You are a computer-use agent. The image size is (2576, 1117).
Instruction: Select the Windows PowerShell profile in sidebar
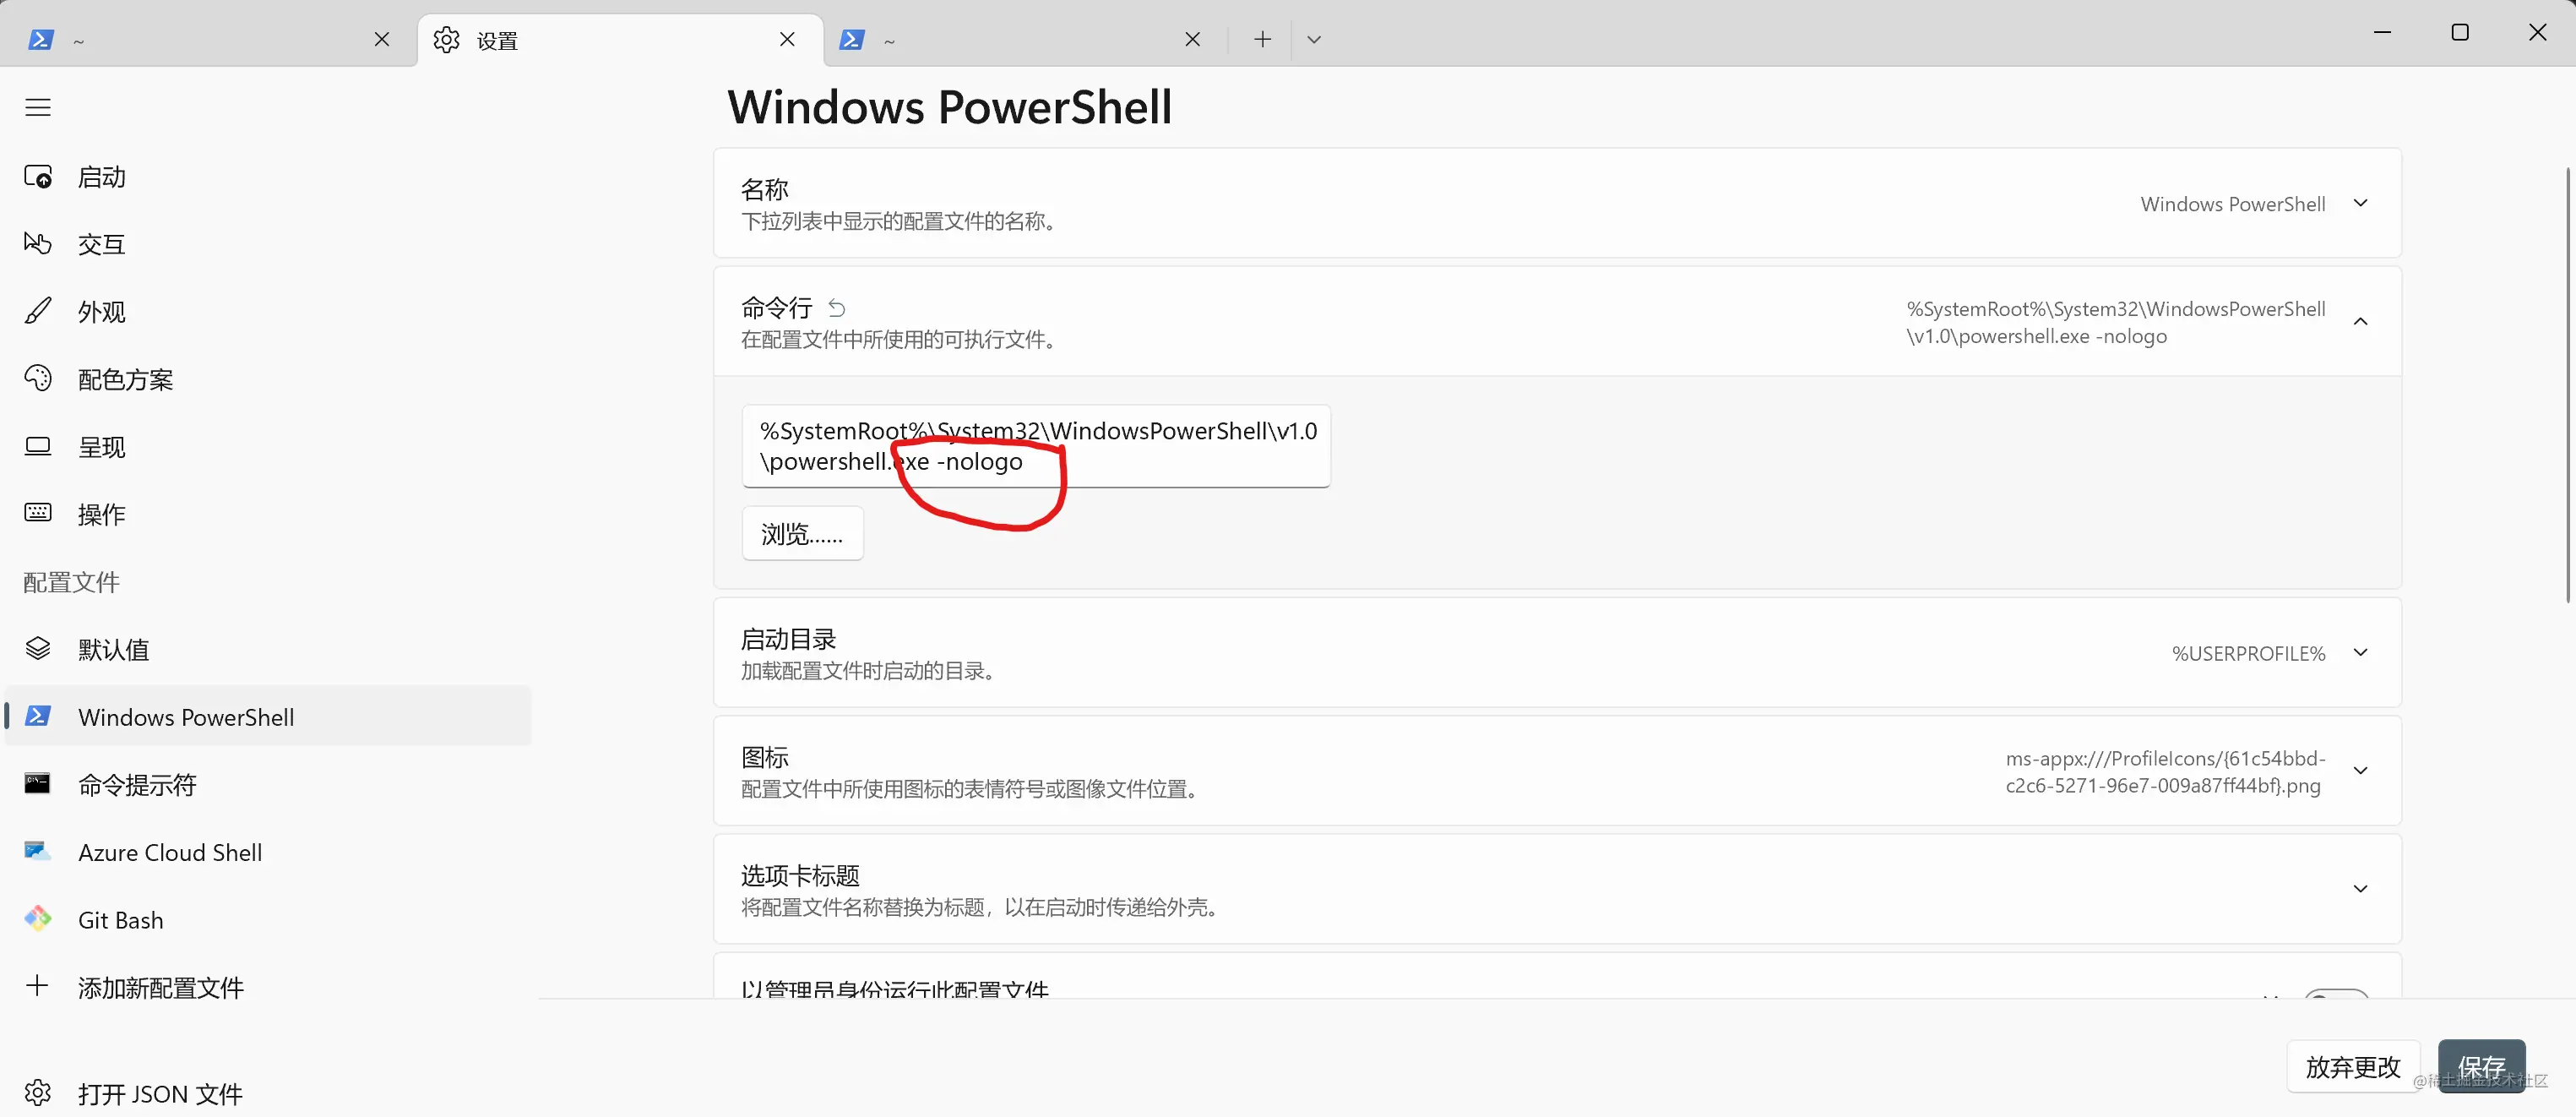click(x=268, y=717)
